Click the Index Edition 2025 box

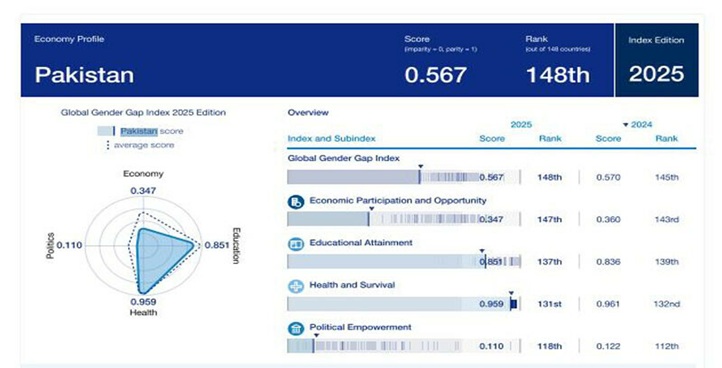pyautogui.click(x=657, y=60)
